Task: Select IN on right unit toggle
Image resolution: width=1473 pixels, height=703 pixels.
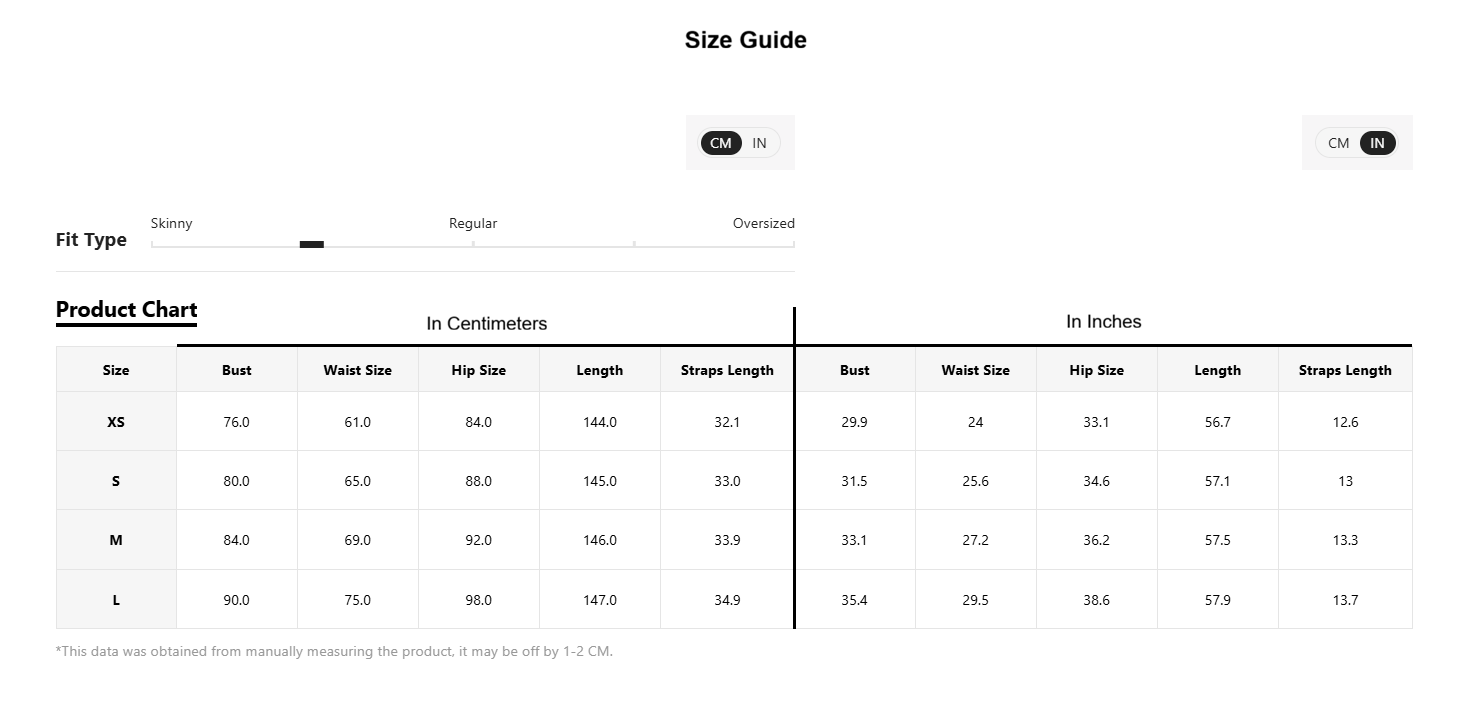Action: click(x=1377, y=143)
